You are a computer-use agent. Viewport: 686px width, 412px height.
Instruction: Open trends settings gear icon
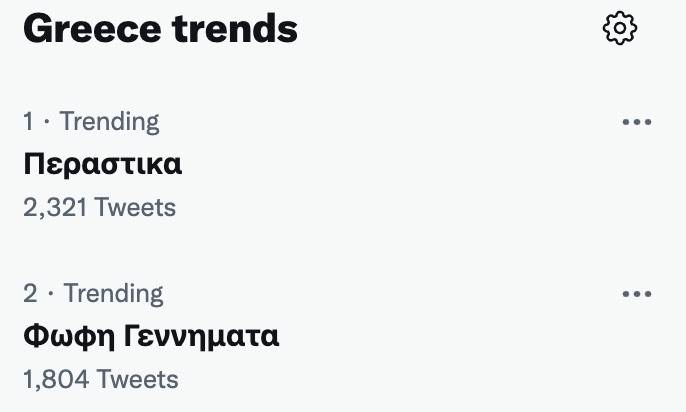(x=620, y=29)
